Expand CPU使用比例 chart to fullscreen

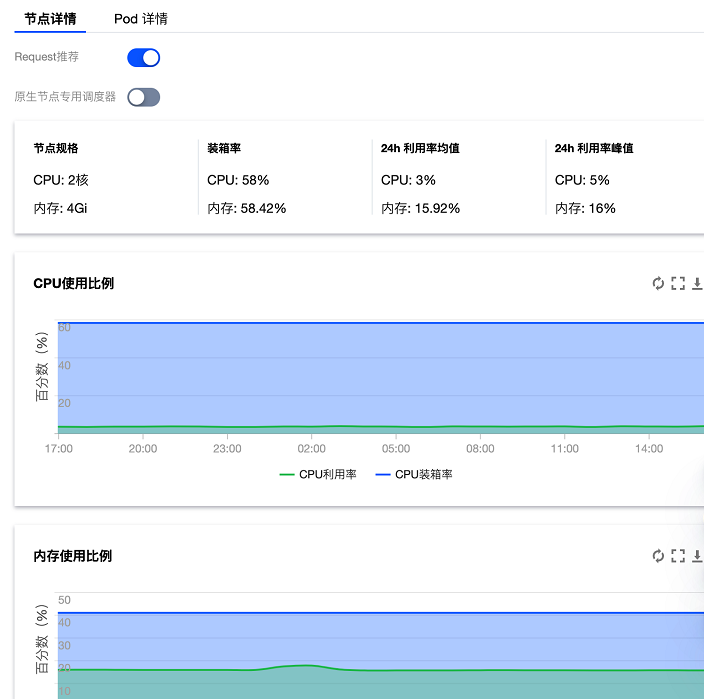(x=678, y=283)
